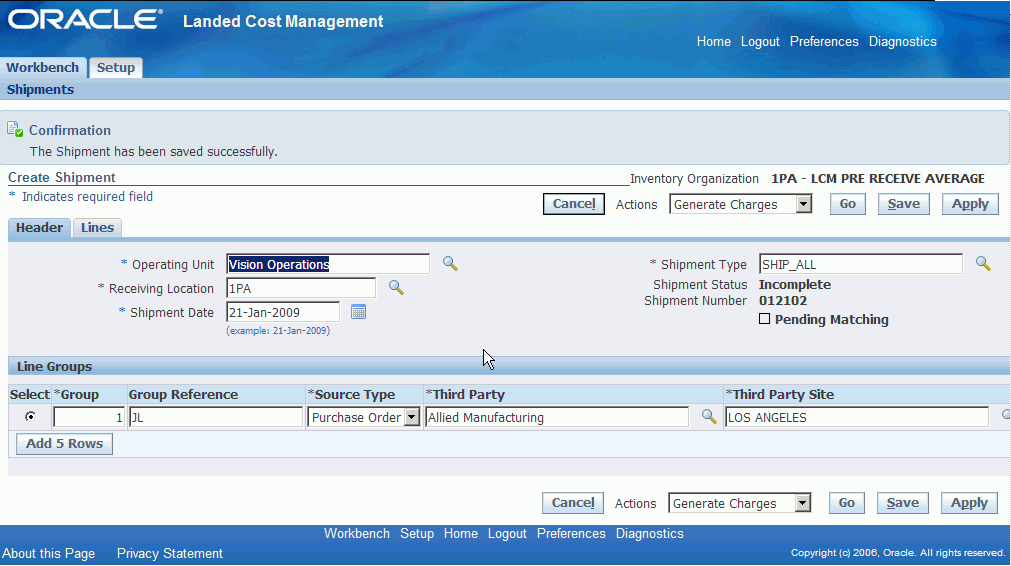Click the bottom Go button

[847, 503]
